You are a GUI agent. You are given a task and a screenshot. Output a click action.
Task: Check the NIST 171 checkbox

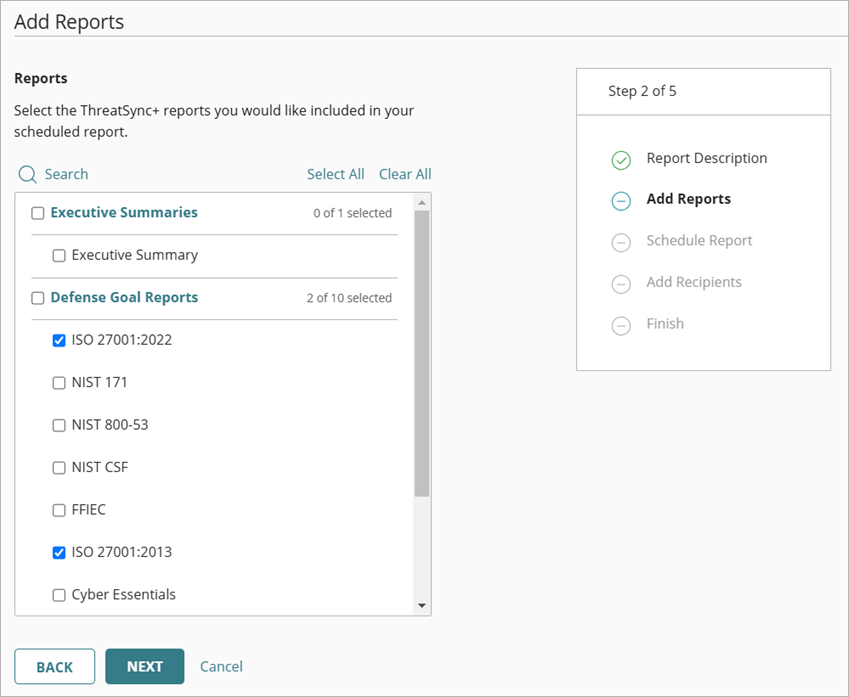pyautogui.click(x=59, y=382)
